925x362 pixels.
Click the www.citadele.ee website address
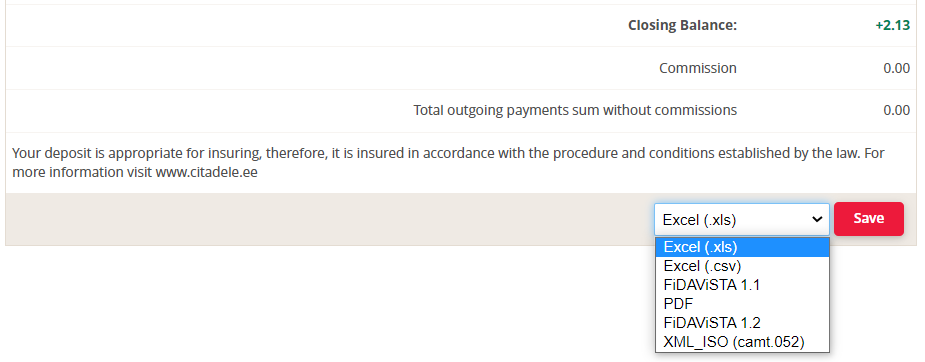(206, 174)
